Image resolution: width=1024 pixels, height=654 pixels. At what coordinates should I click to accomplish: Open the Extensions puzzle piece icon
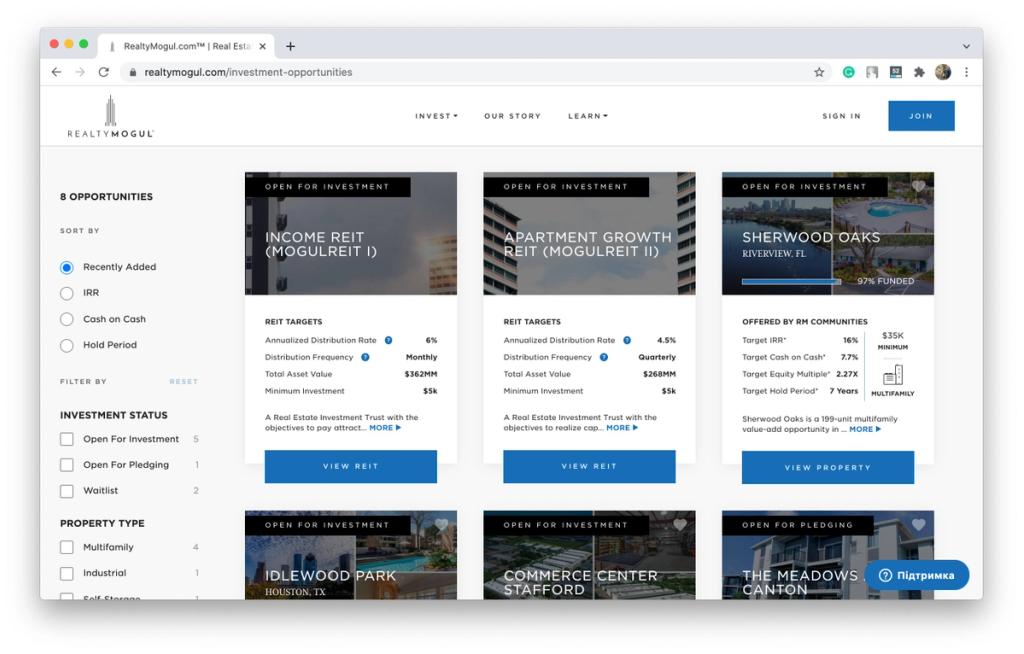tap(919, 72)
